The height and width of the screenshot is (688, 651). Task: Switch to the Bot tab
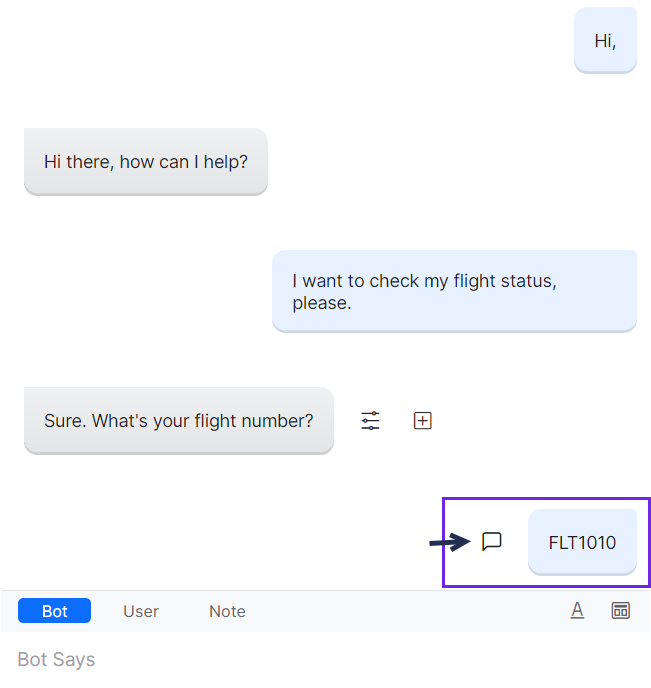[x=55, y=611]
